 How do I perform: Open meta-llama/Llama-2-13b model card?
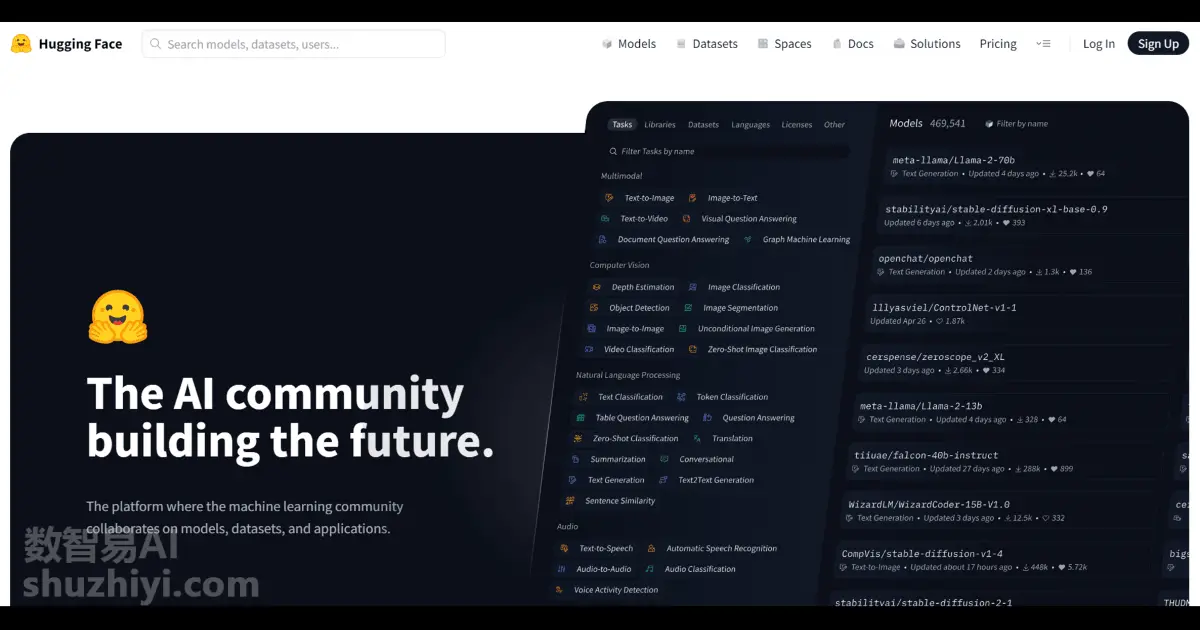click(x=921, y=406)
